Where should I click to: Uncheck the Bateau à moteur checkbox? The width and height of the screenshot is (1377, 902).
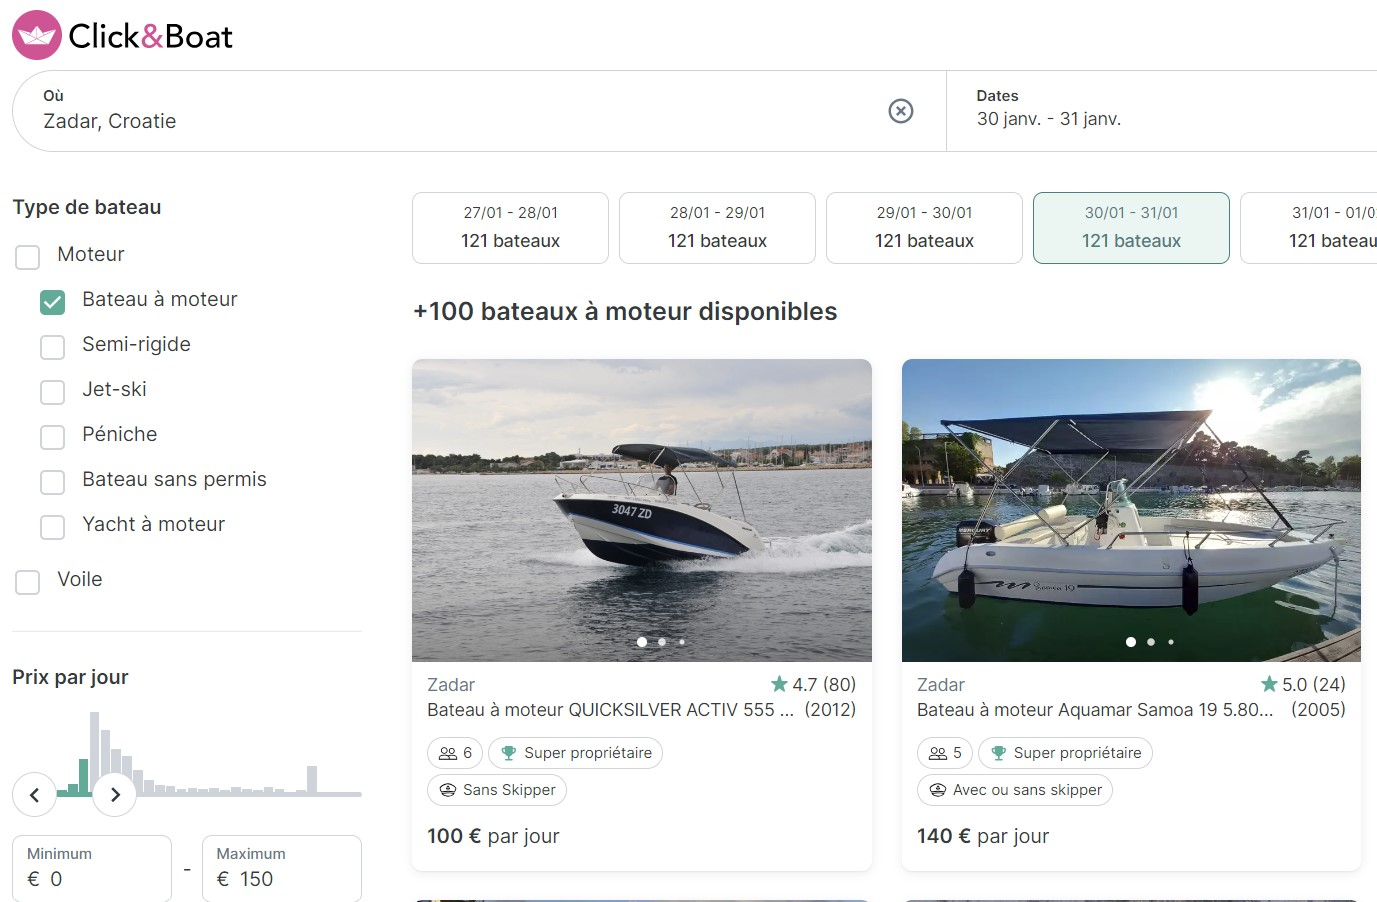click(53, 302)
